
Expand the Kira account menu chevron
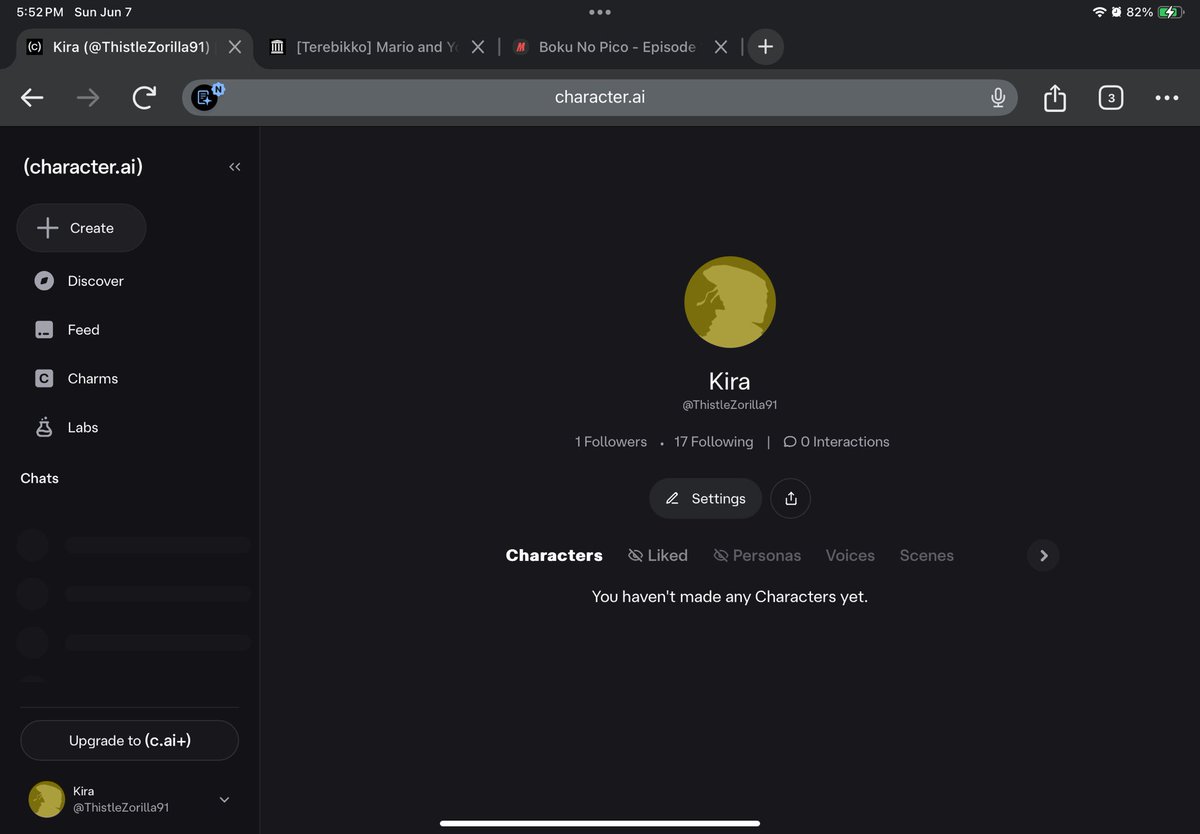coord(224,800)
